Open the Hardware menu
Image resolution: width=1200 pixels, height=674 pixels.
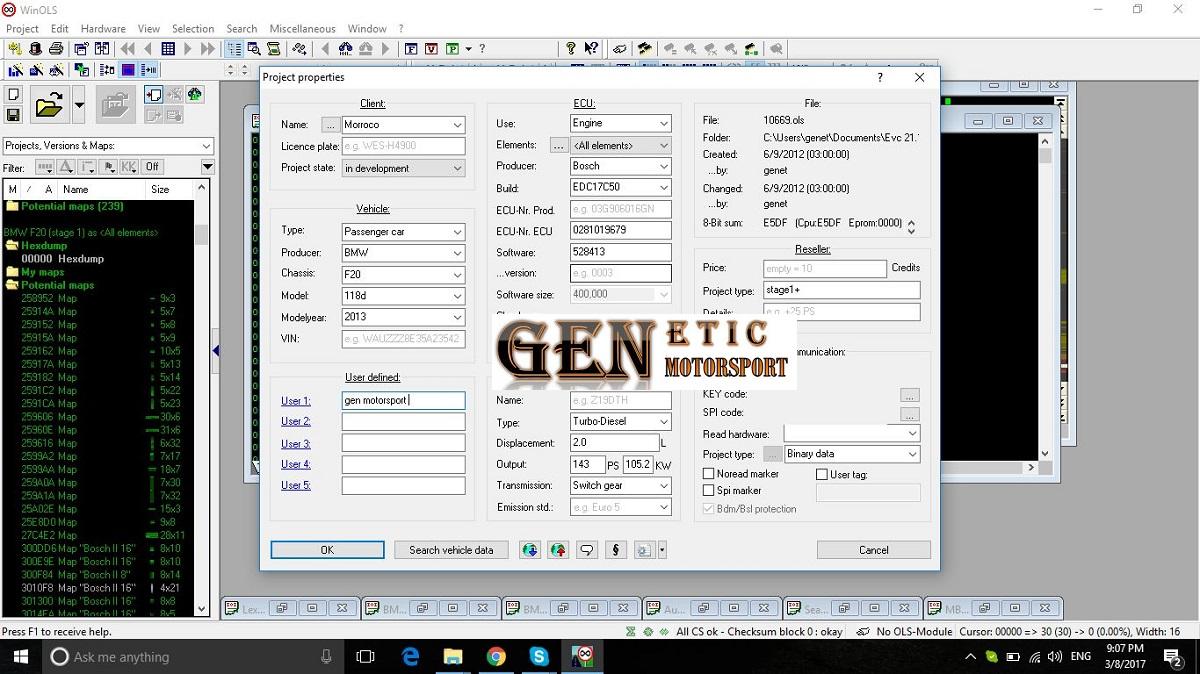tap(103, 29)
